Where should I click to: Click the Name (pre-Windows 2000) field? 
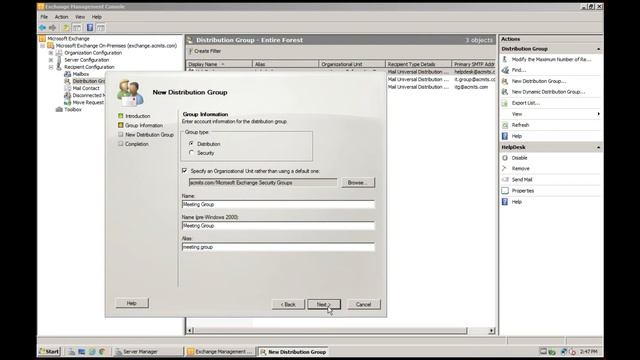click(278, 225)
